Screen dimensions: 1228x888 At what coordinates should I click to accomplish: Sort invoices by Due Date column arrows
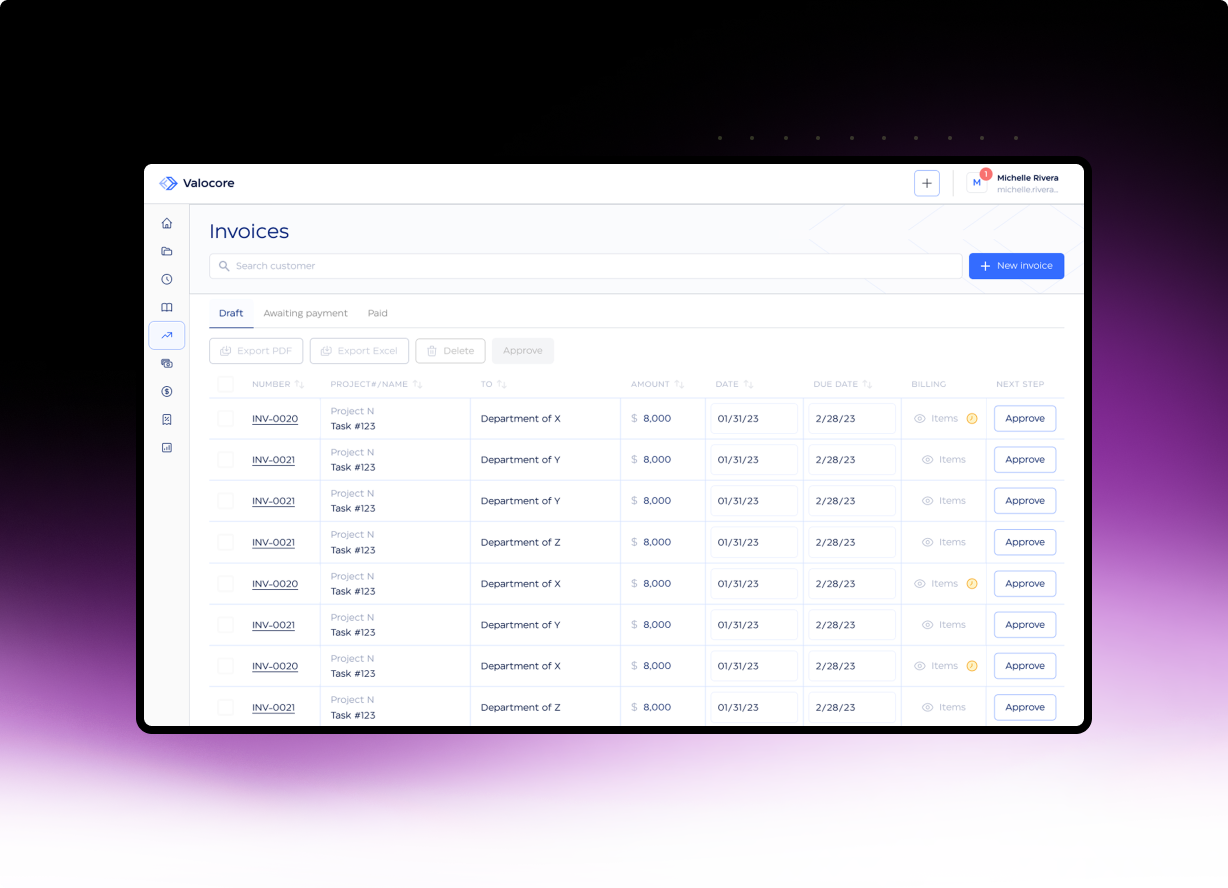click(x=867, y=384)
